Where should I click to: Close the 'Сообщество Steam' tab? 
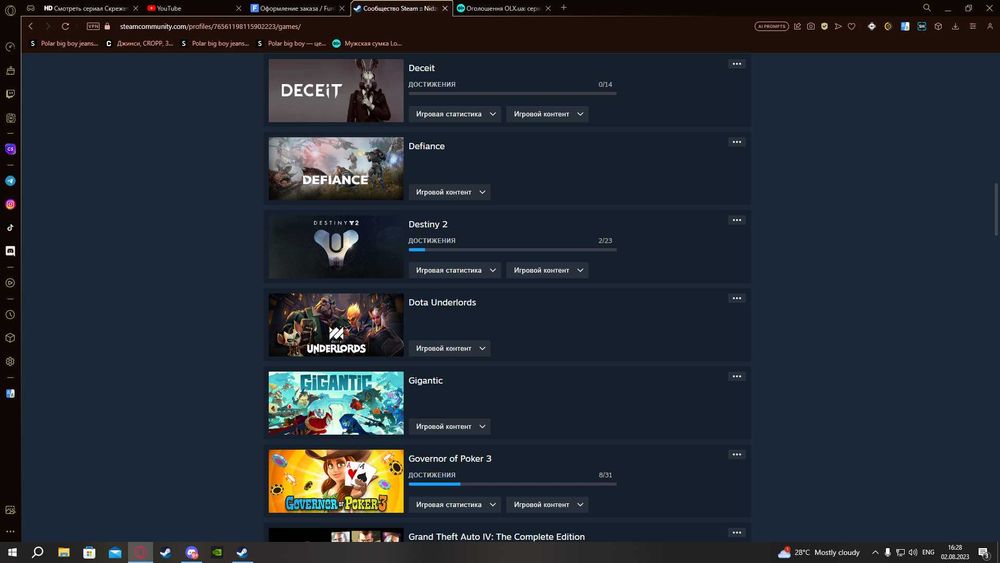[x=445, y=8]
